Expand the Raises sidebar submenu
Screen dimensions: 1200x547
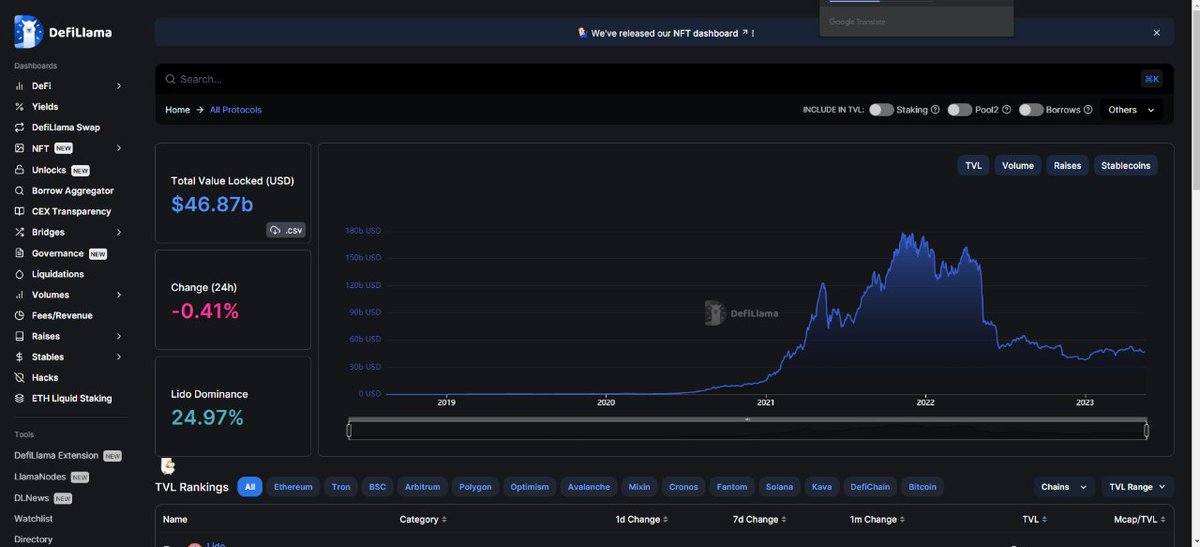(119, 337)
